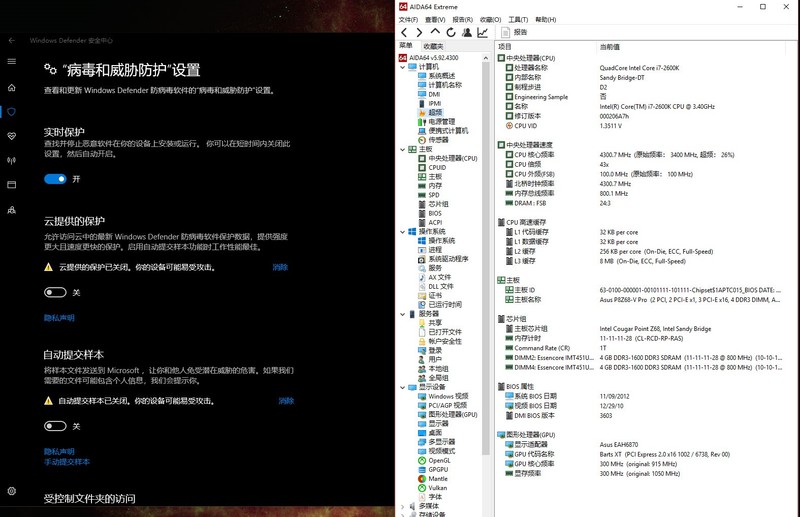Open Defender settings gear icon
The height and width of the screenshot is (517, 800).
12,491
